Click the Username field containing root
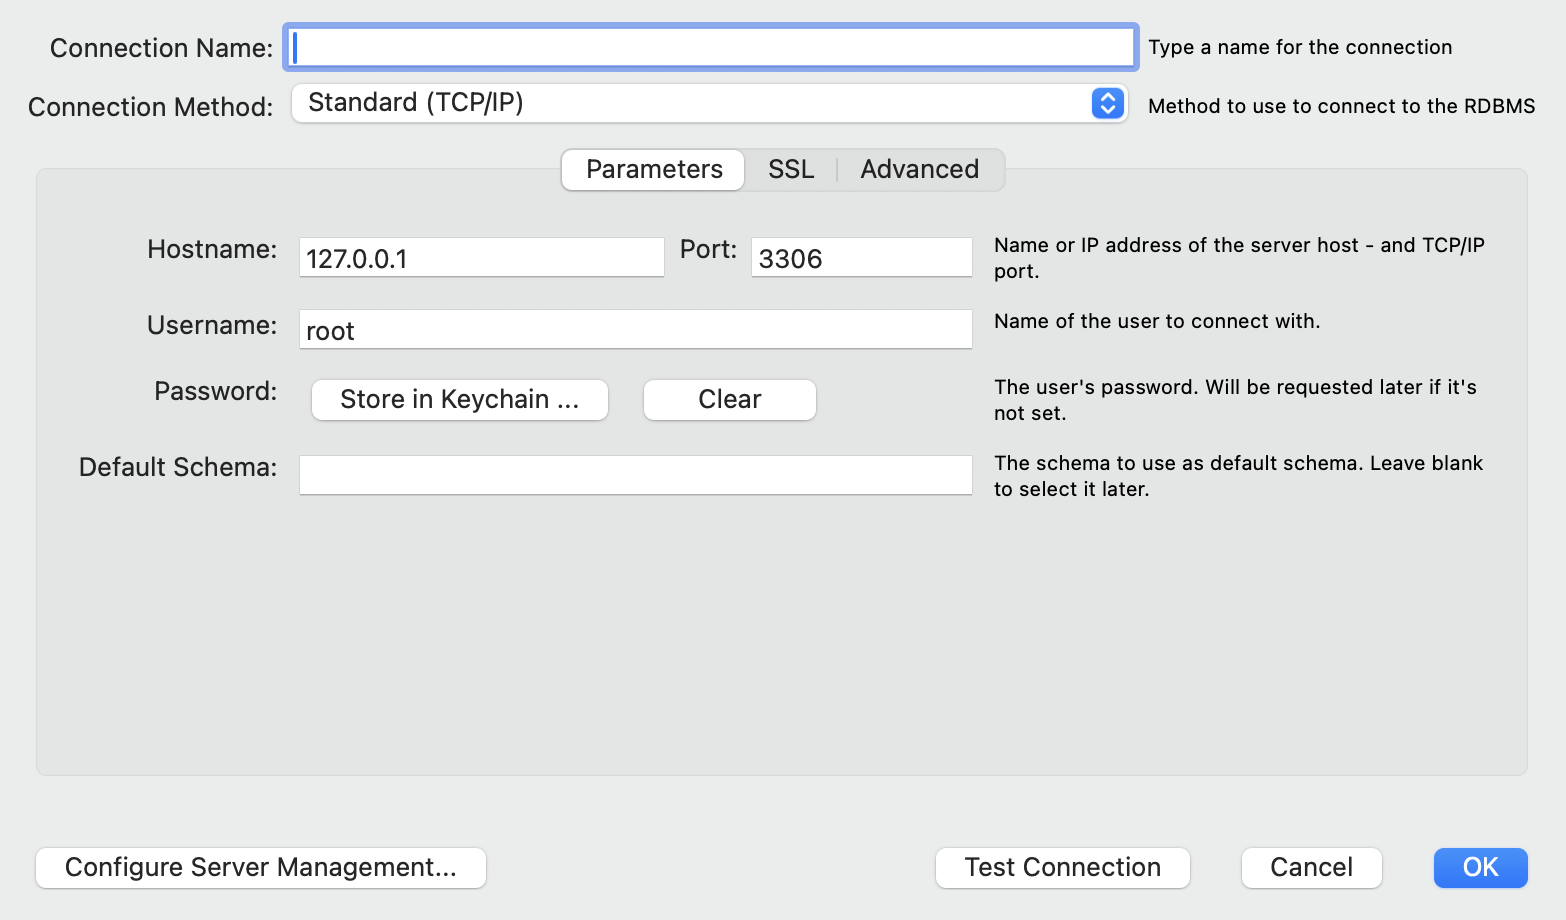1566x920 pixels. pyautogui.click(x=635, y=330)
